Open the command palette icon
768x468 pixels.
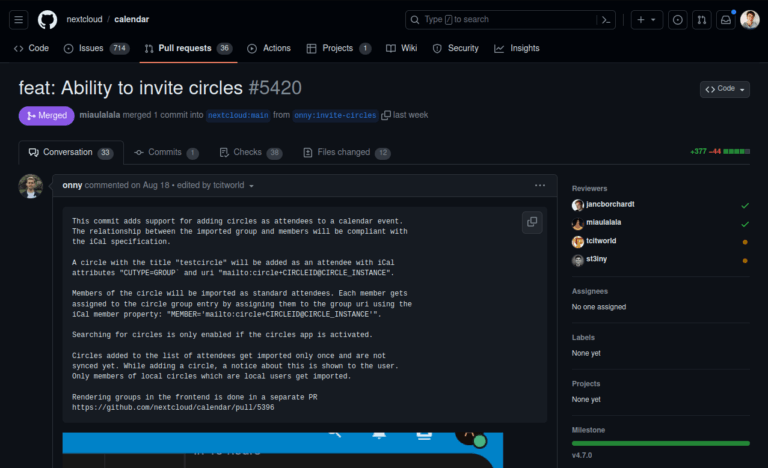[606, 20]
